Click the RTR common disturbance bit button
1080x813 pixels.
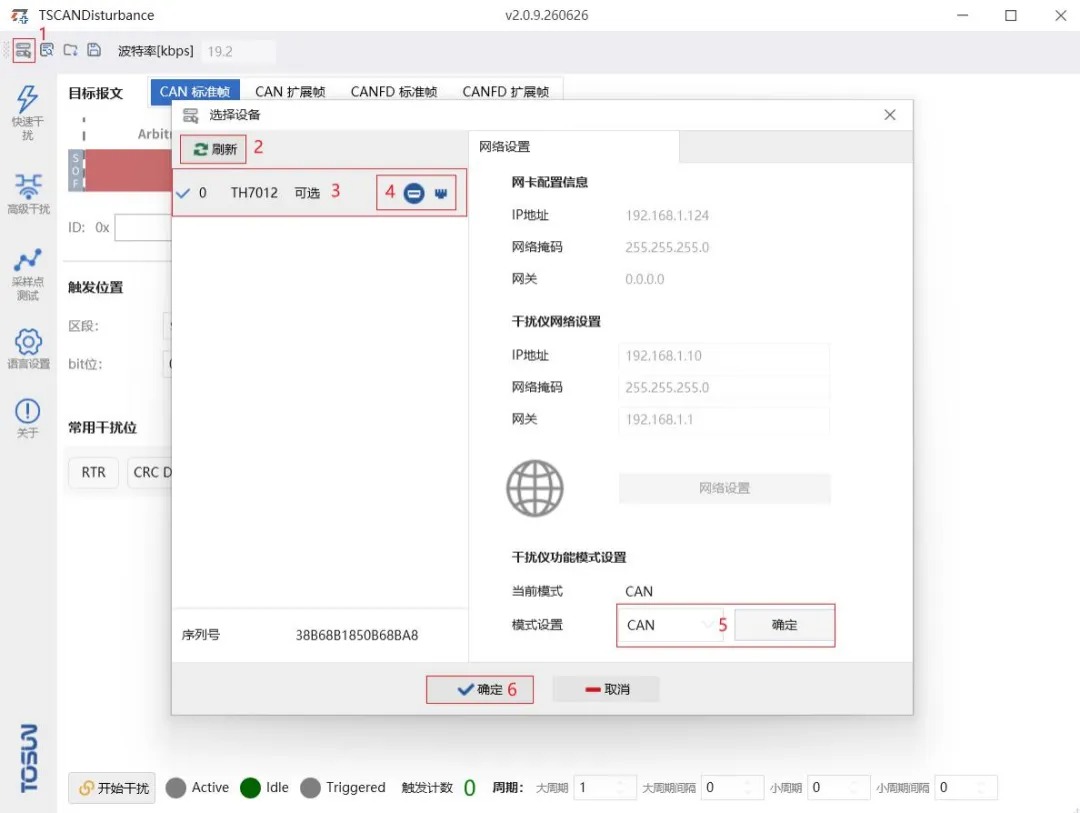click(x=94, y=473)
